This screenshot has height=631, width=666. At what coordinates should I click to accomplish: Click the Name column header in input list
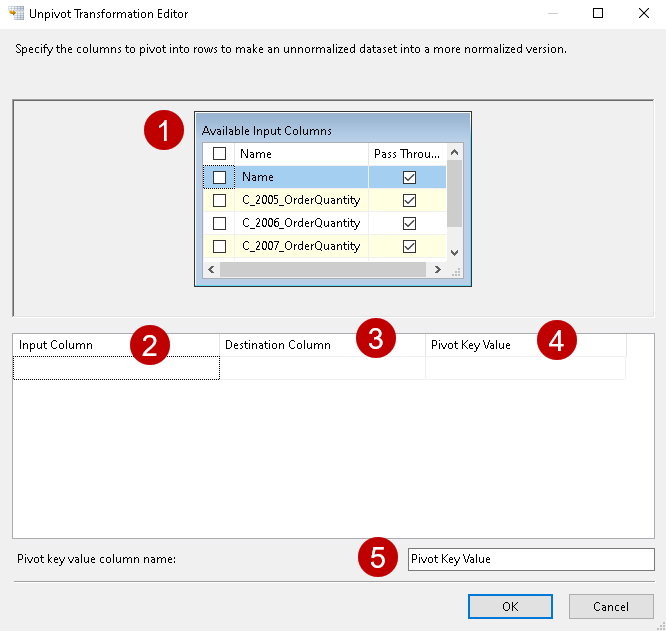(x=301, y=154)
